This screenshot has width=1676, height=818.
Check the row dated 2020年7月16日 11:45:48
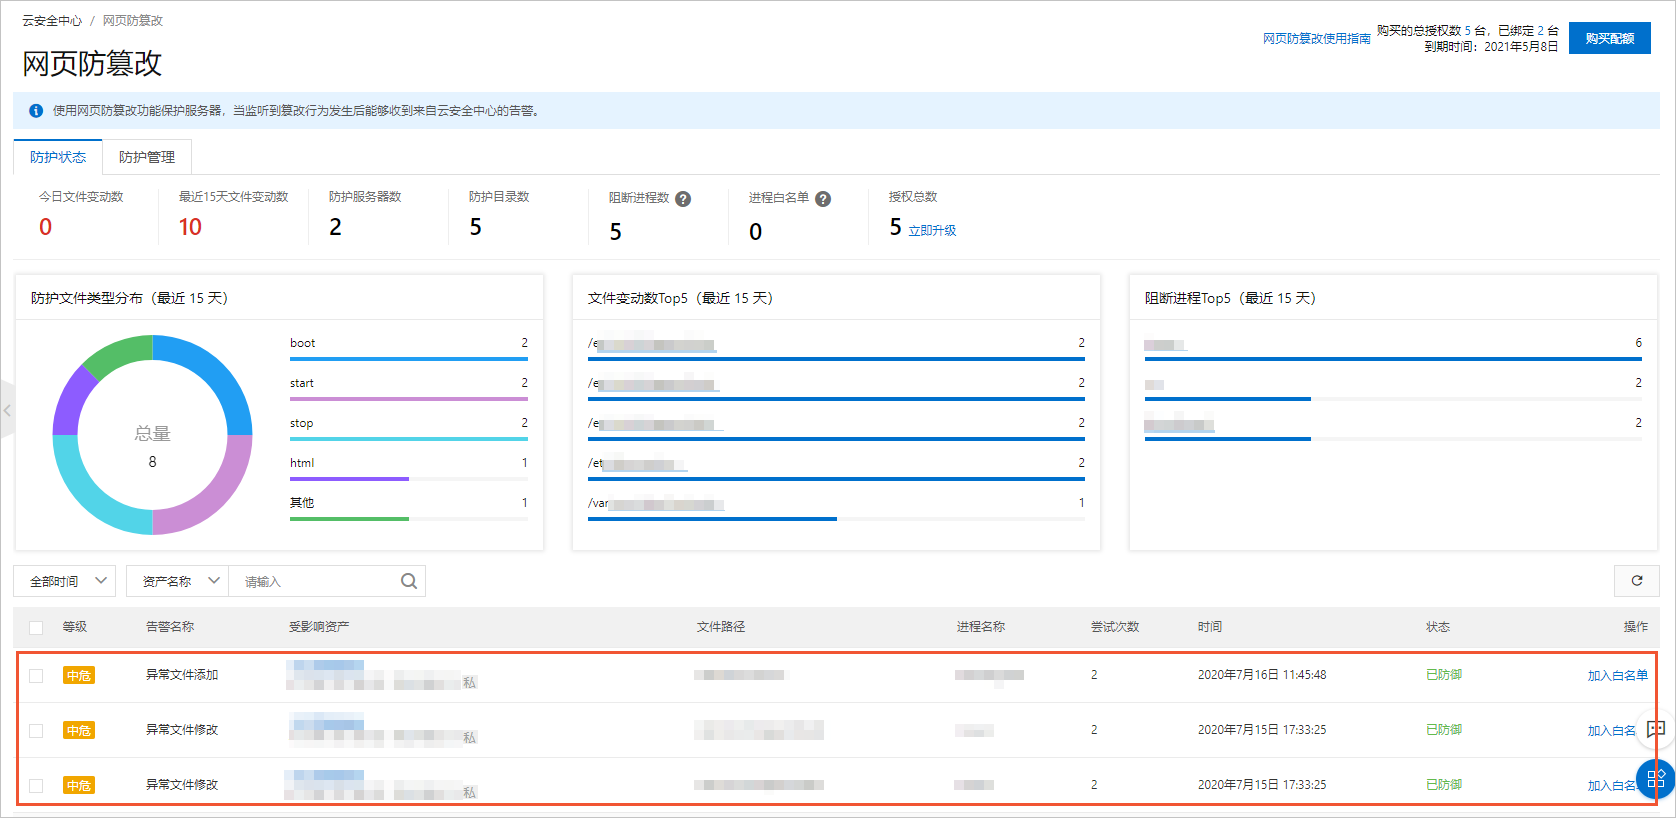point(36,676)
